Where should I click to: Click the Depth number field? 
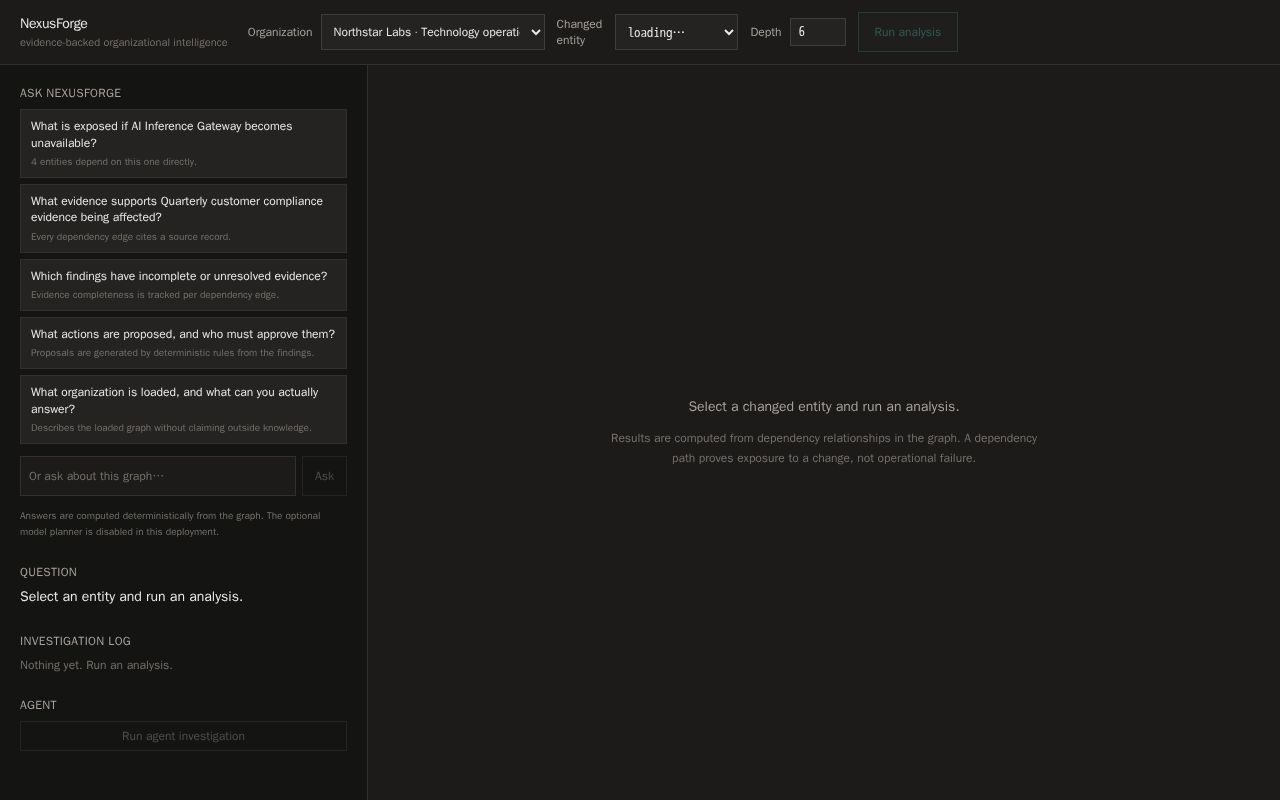click(817, 32)
